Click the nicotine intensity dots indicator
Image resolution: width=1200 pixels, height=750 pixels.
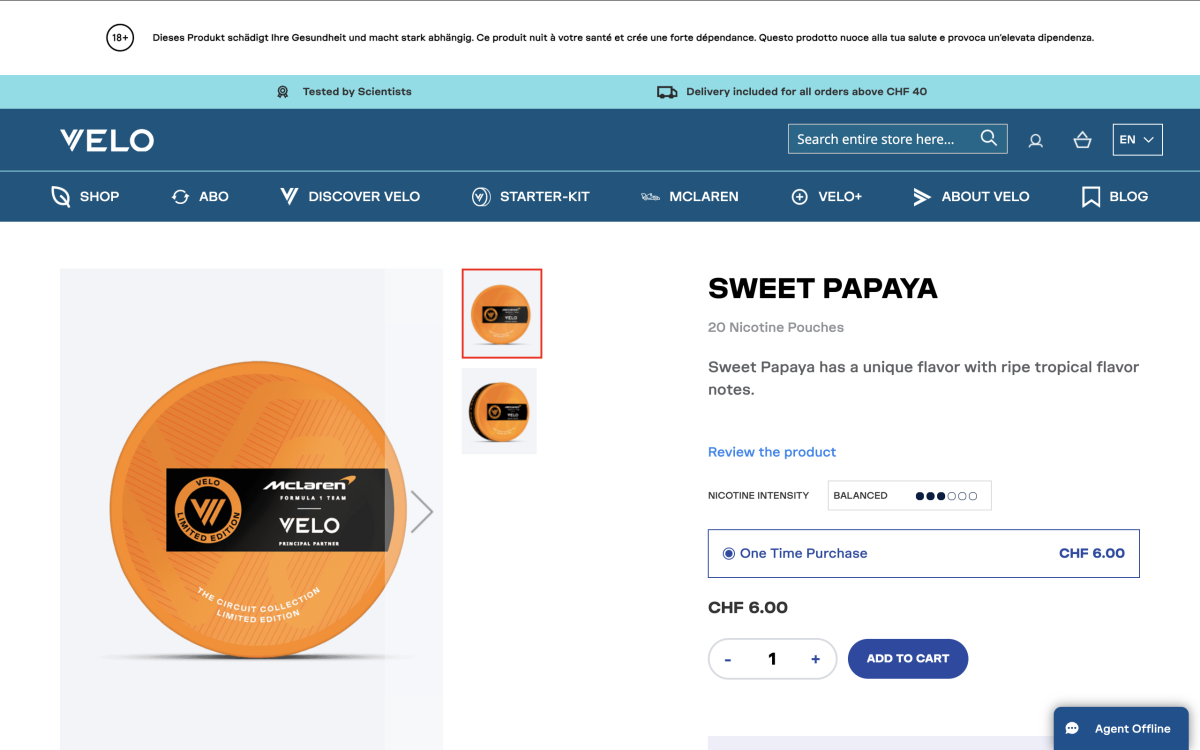coord(946,495)
